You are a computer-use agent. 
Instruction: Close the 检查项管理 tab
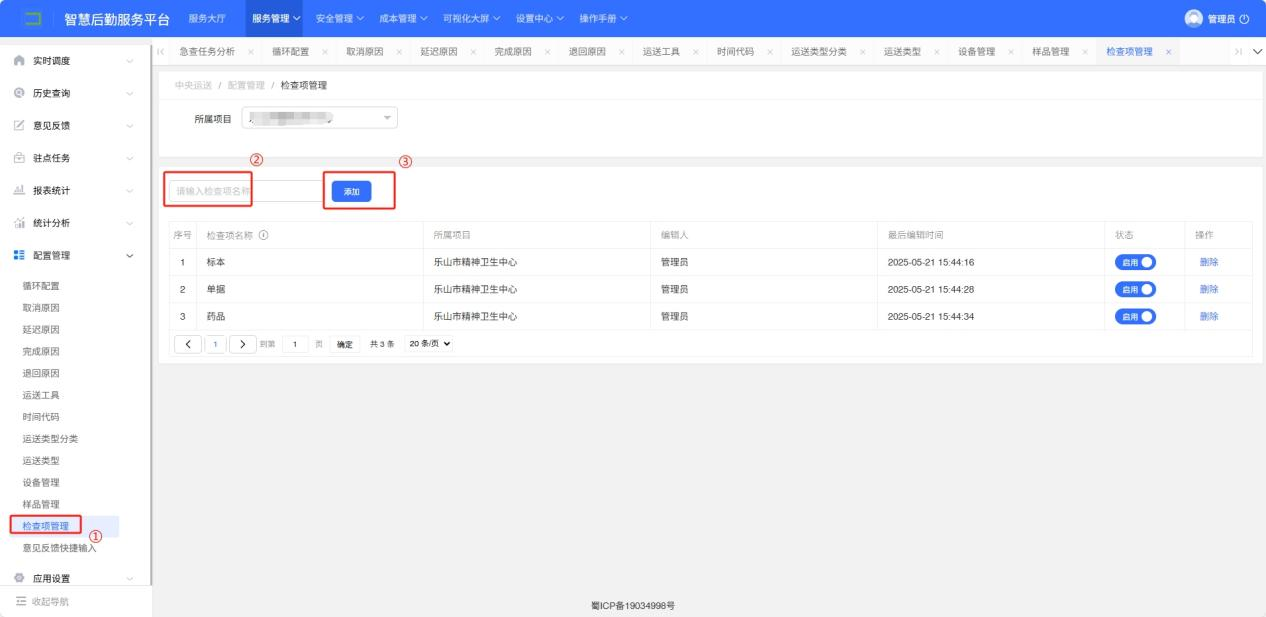coord(1168,52)
